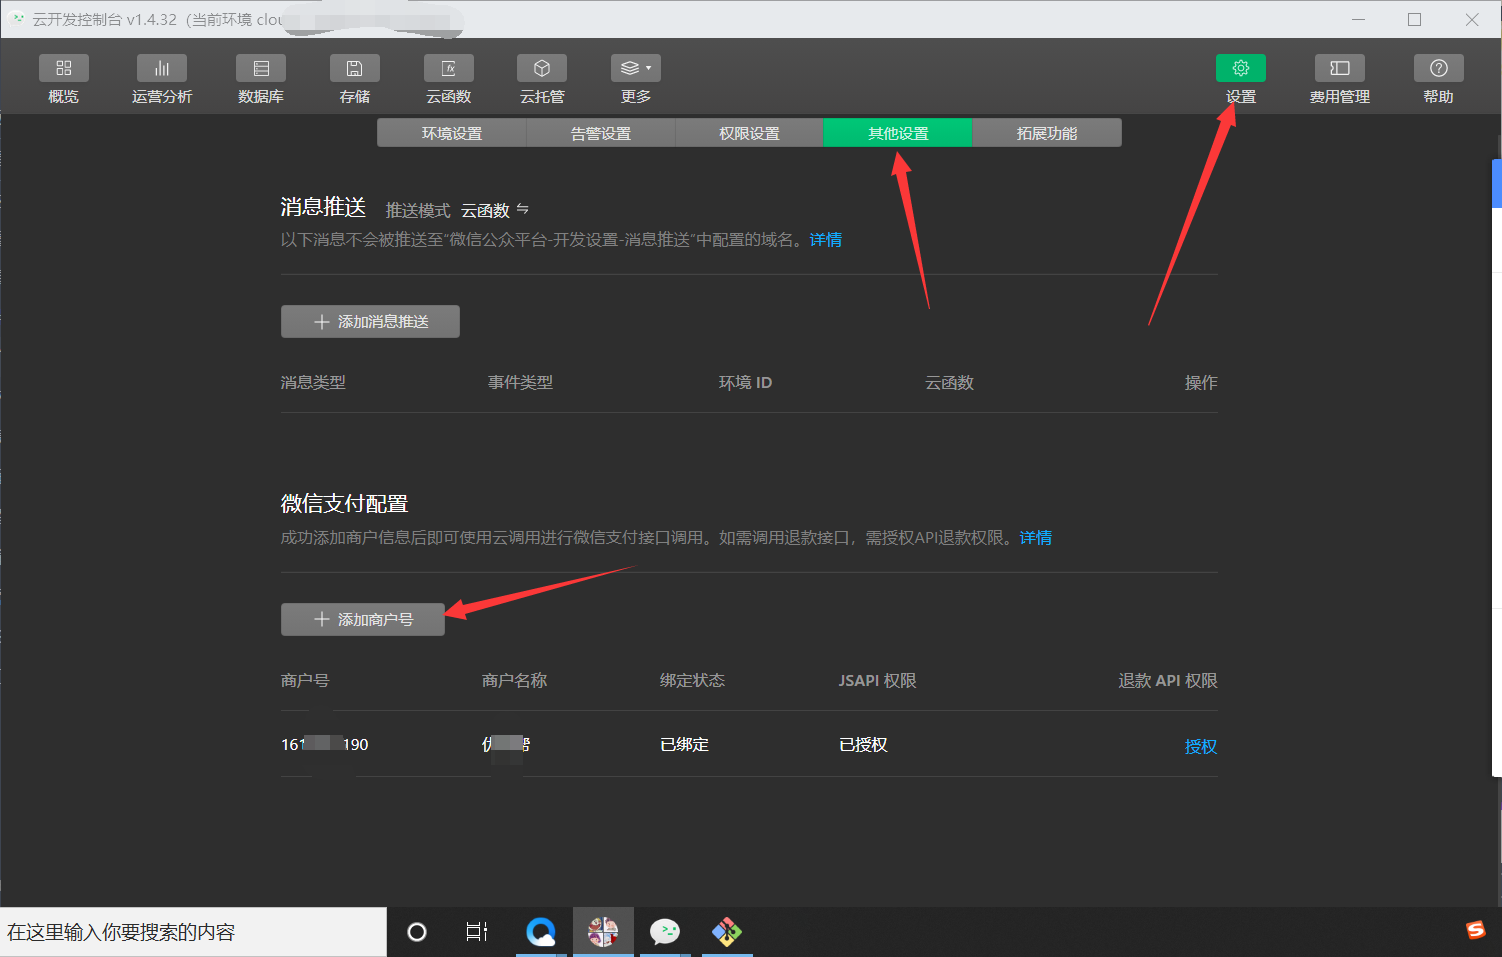Open the 拓展功能 tab

pyautogui.click(x=1046, y=132)
